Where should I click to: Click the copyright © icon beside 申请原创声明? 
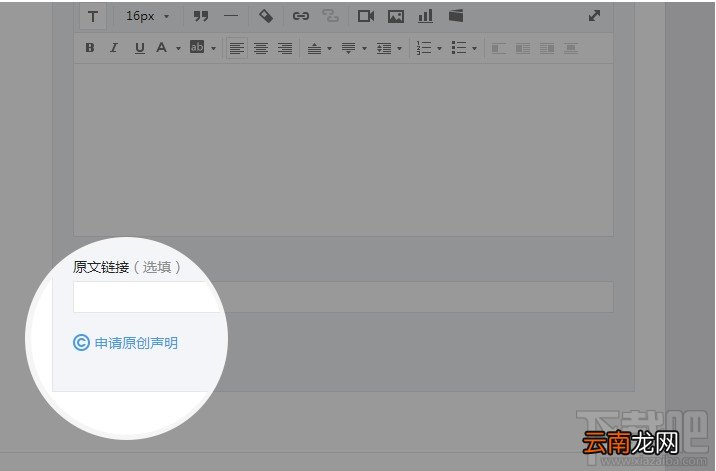[81, 343]
